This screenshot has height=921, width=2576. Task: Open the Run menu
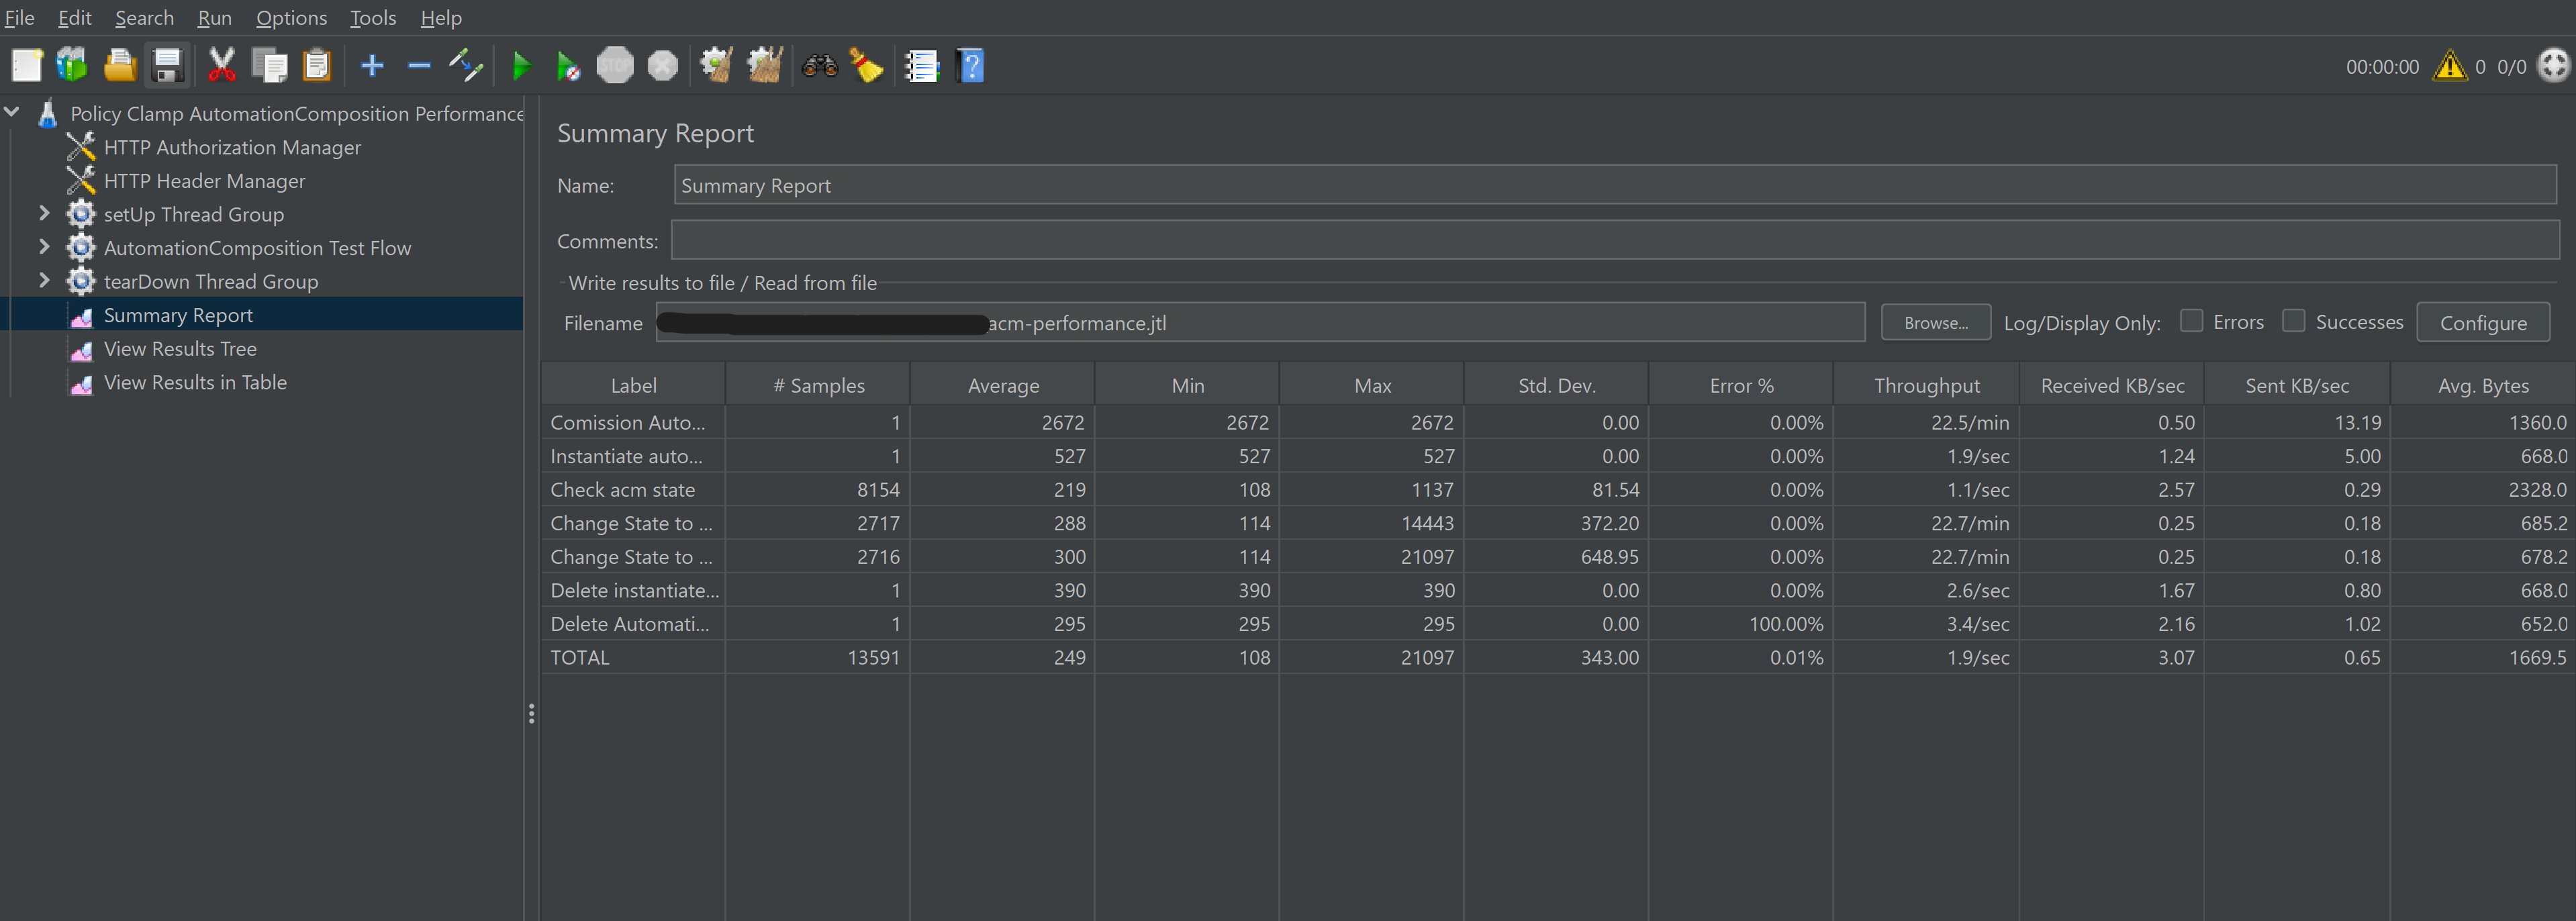click(x=214, y=18)
